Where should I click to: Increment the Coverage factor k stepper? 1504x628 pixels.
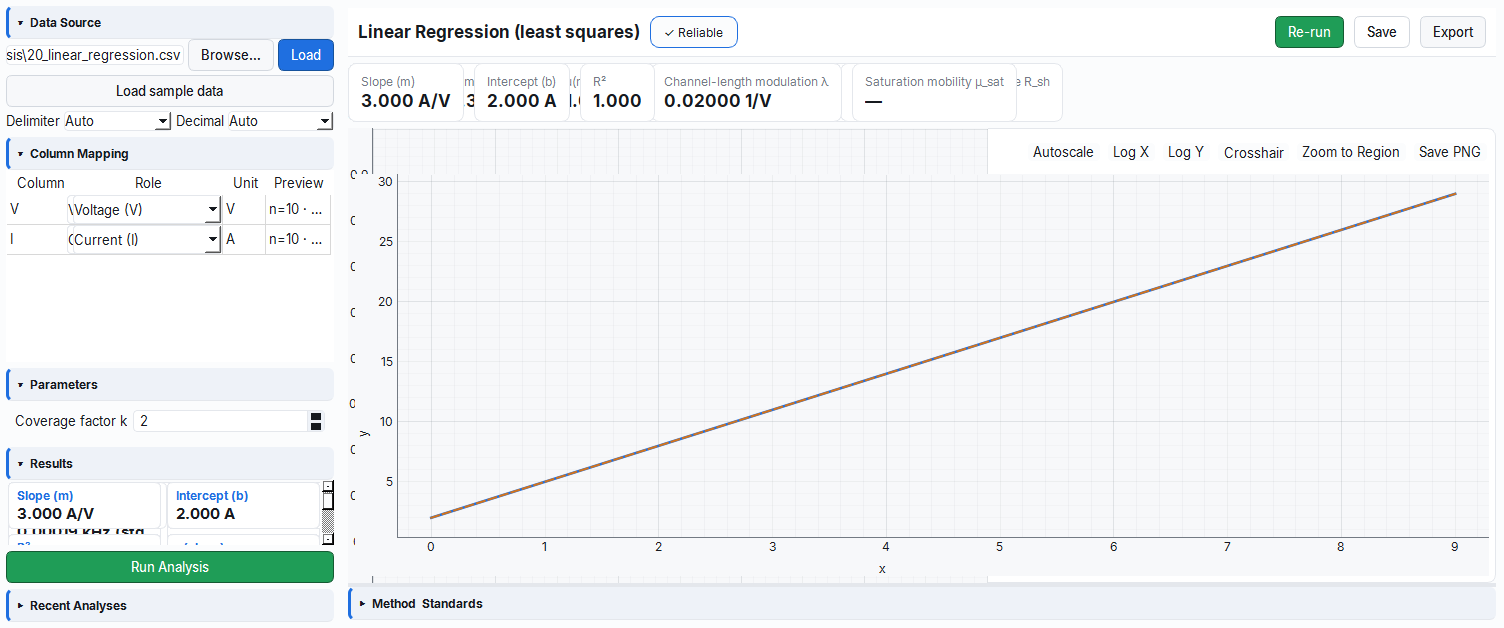click(x=317, y=416)
